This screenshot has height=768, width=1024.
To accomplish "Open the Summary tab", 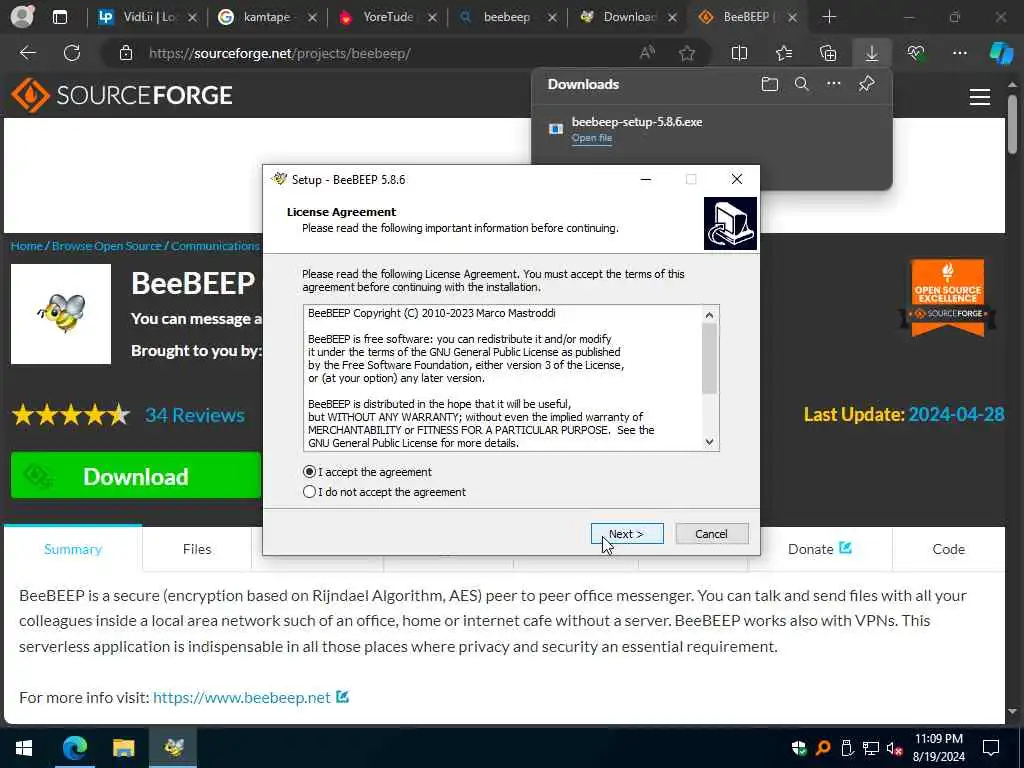I will click(x=72, y=549).
